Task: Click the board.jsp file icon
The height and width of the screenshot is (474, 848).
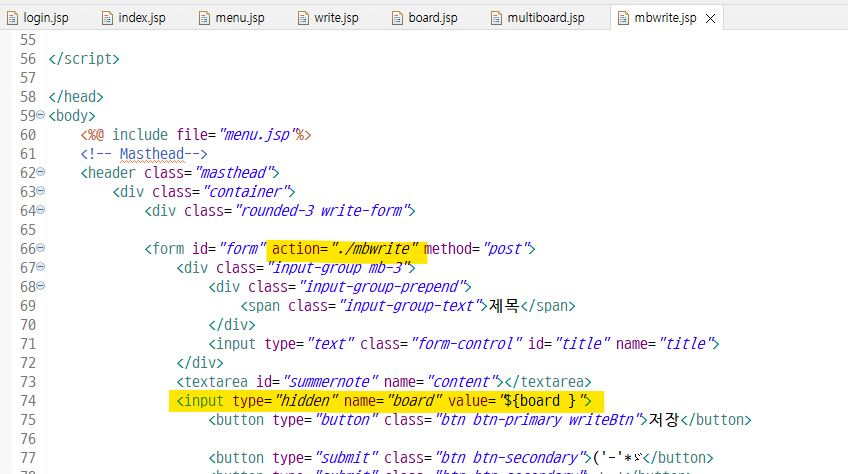Action: [x=398, y=18]
